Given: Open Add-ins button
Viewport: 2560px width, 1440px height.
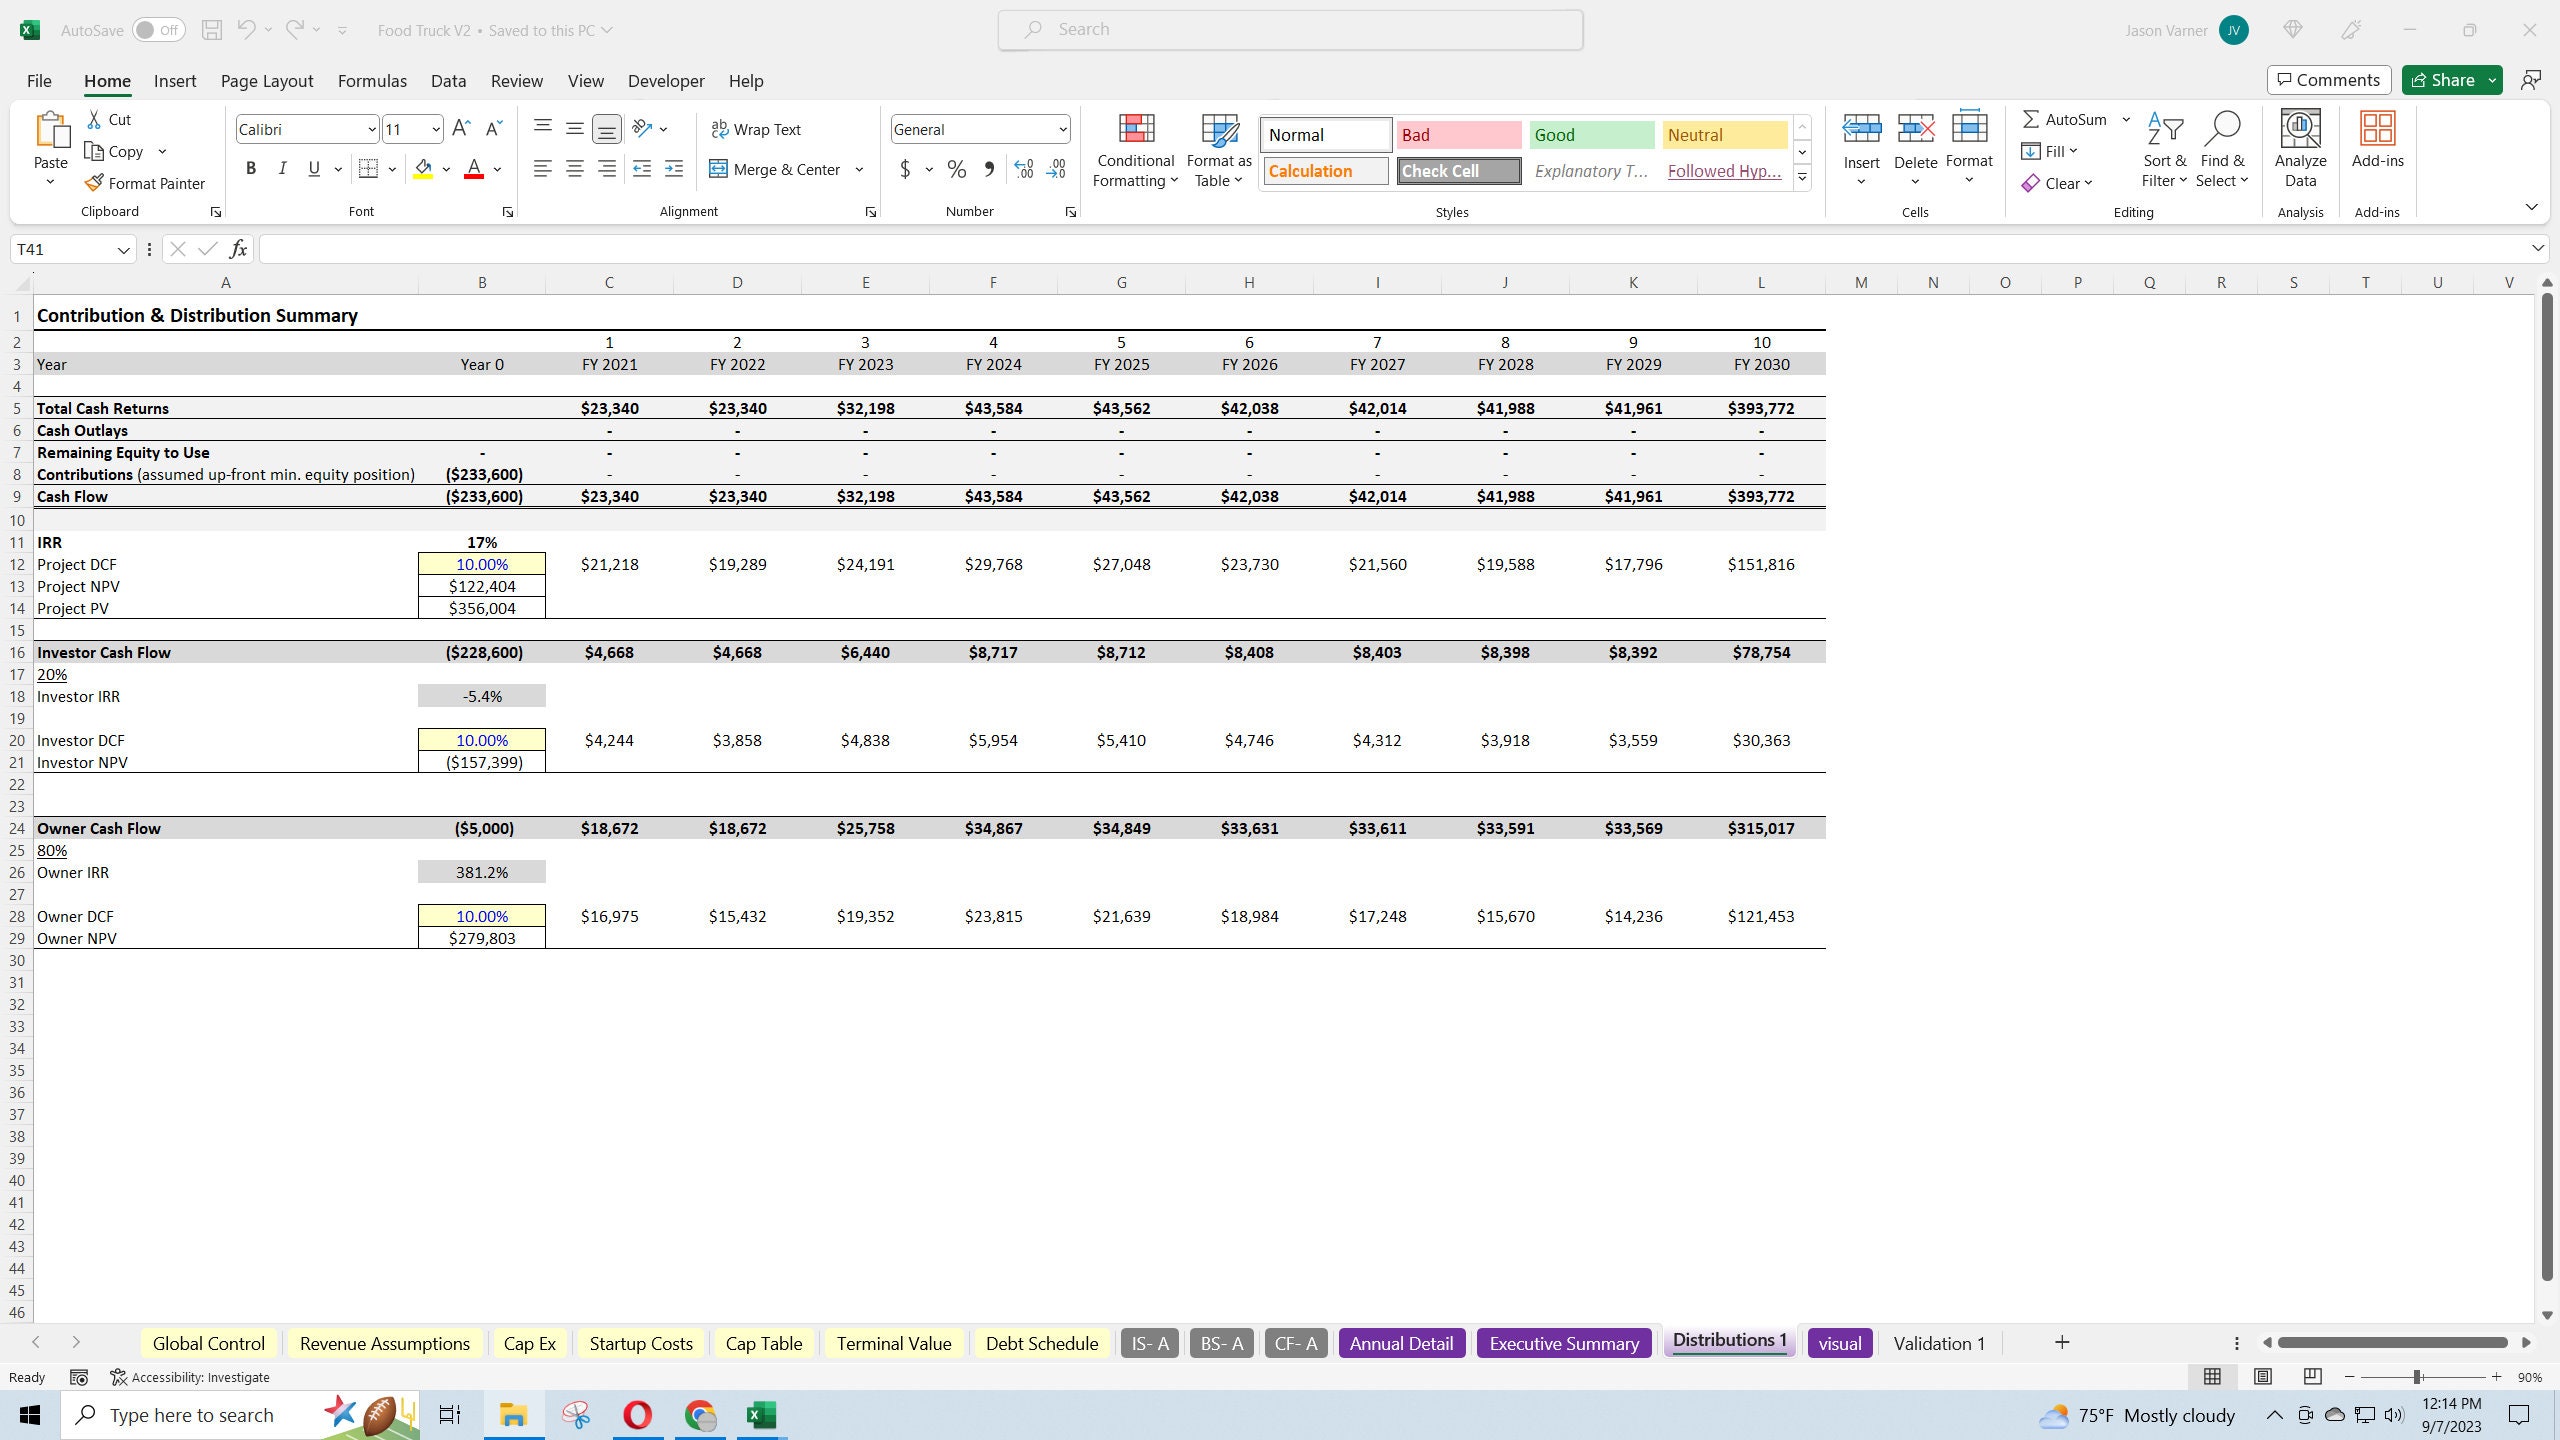Looking at the screenshot, I should click(2377, 139).
